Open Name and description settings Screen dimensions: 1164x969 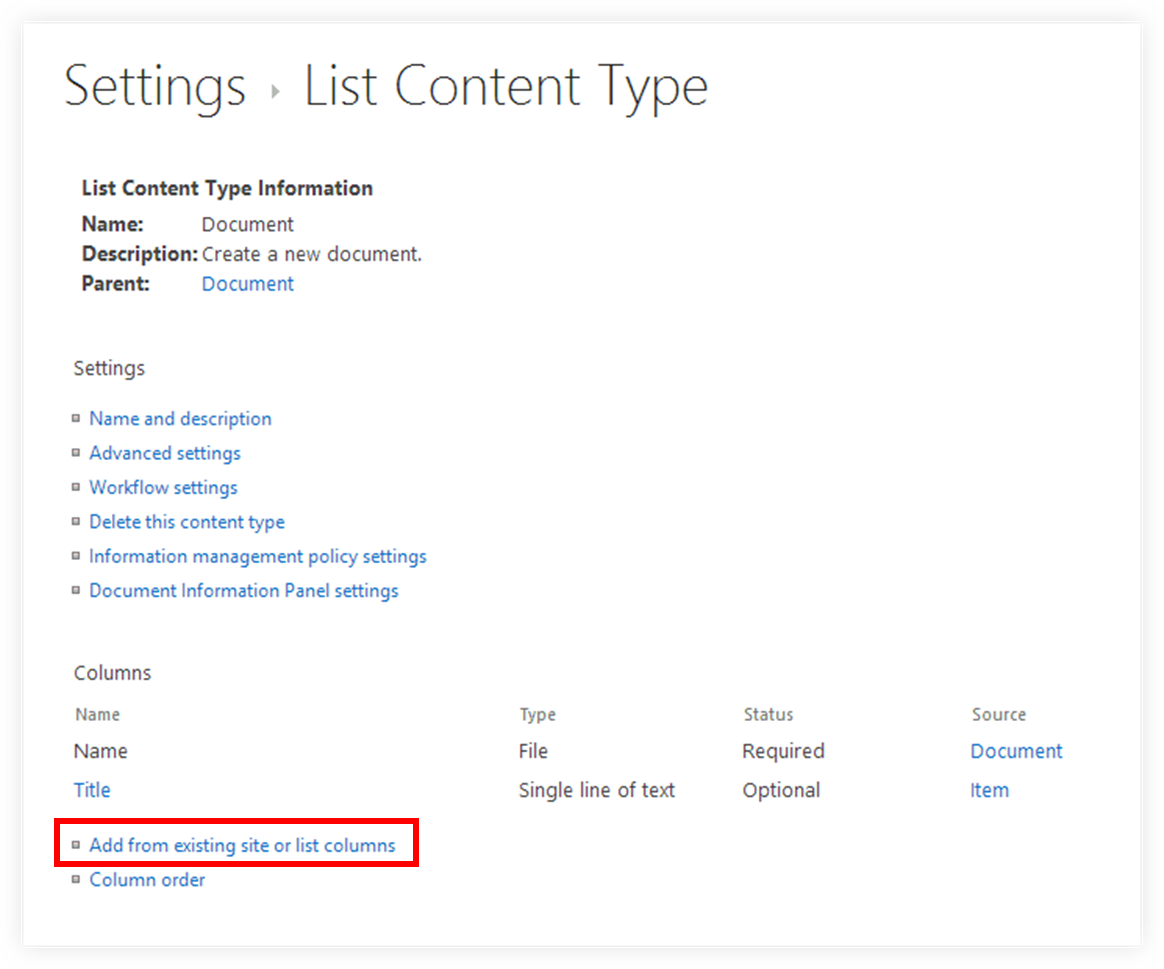click(180, 418)
